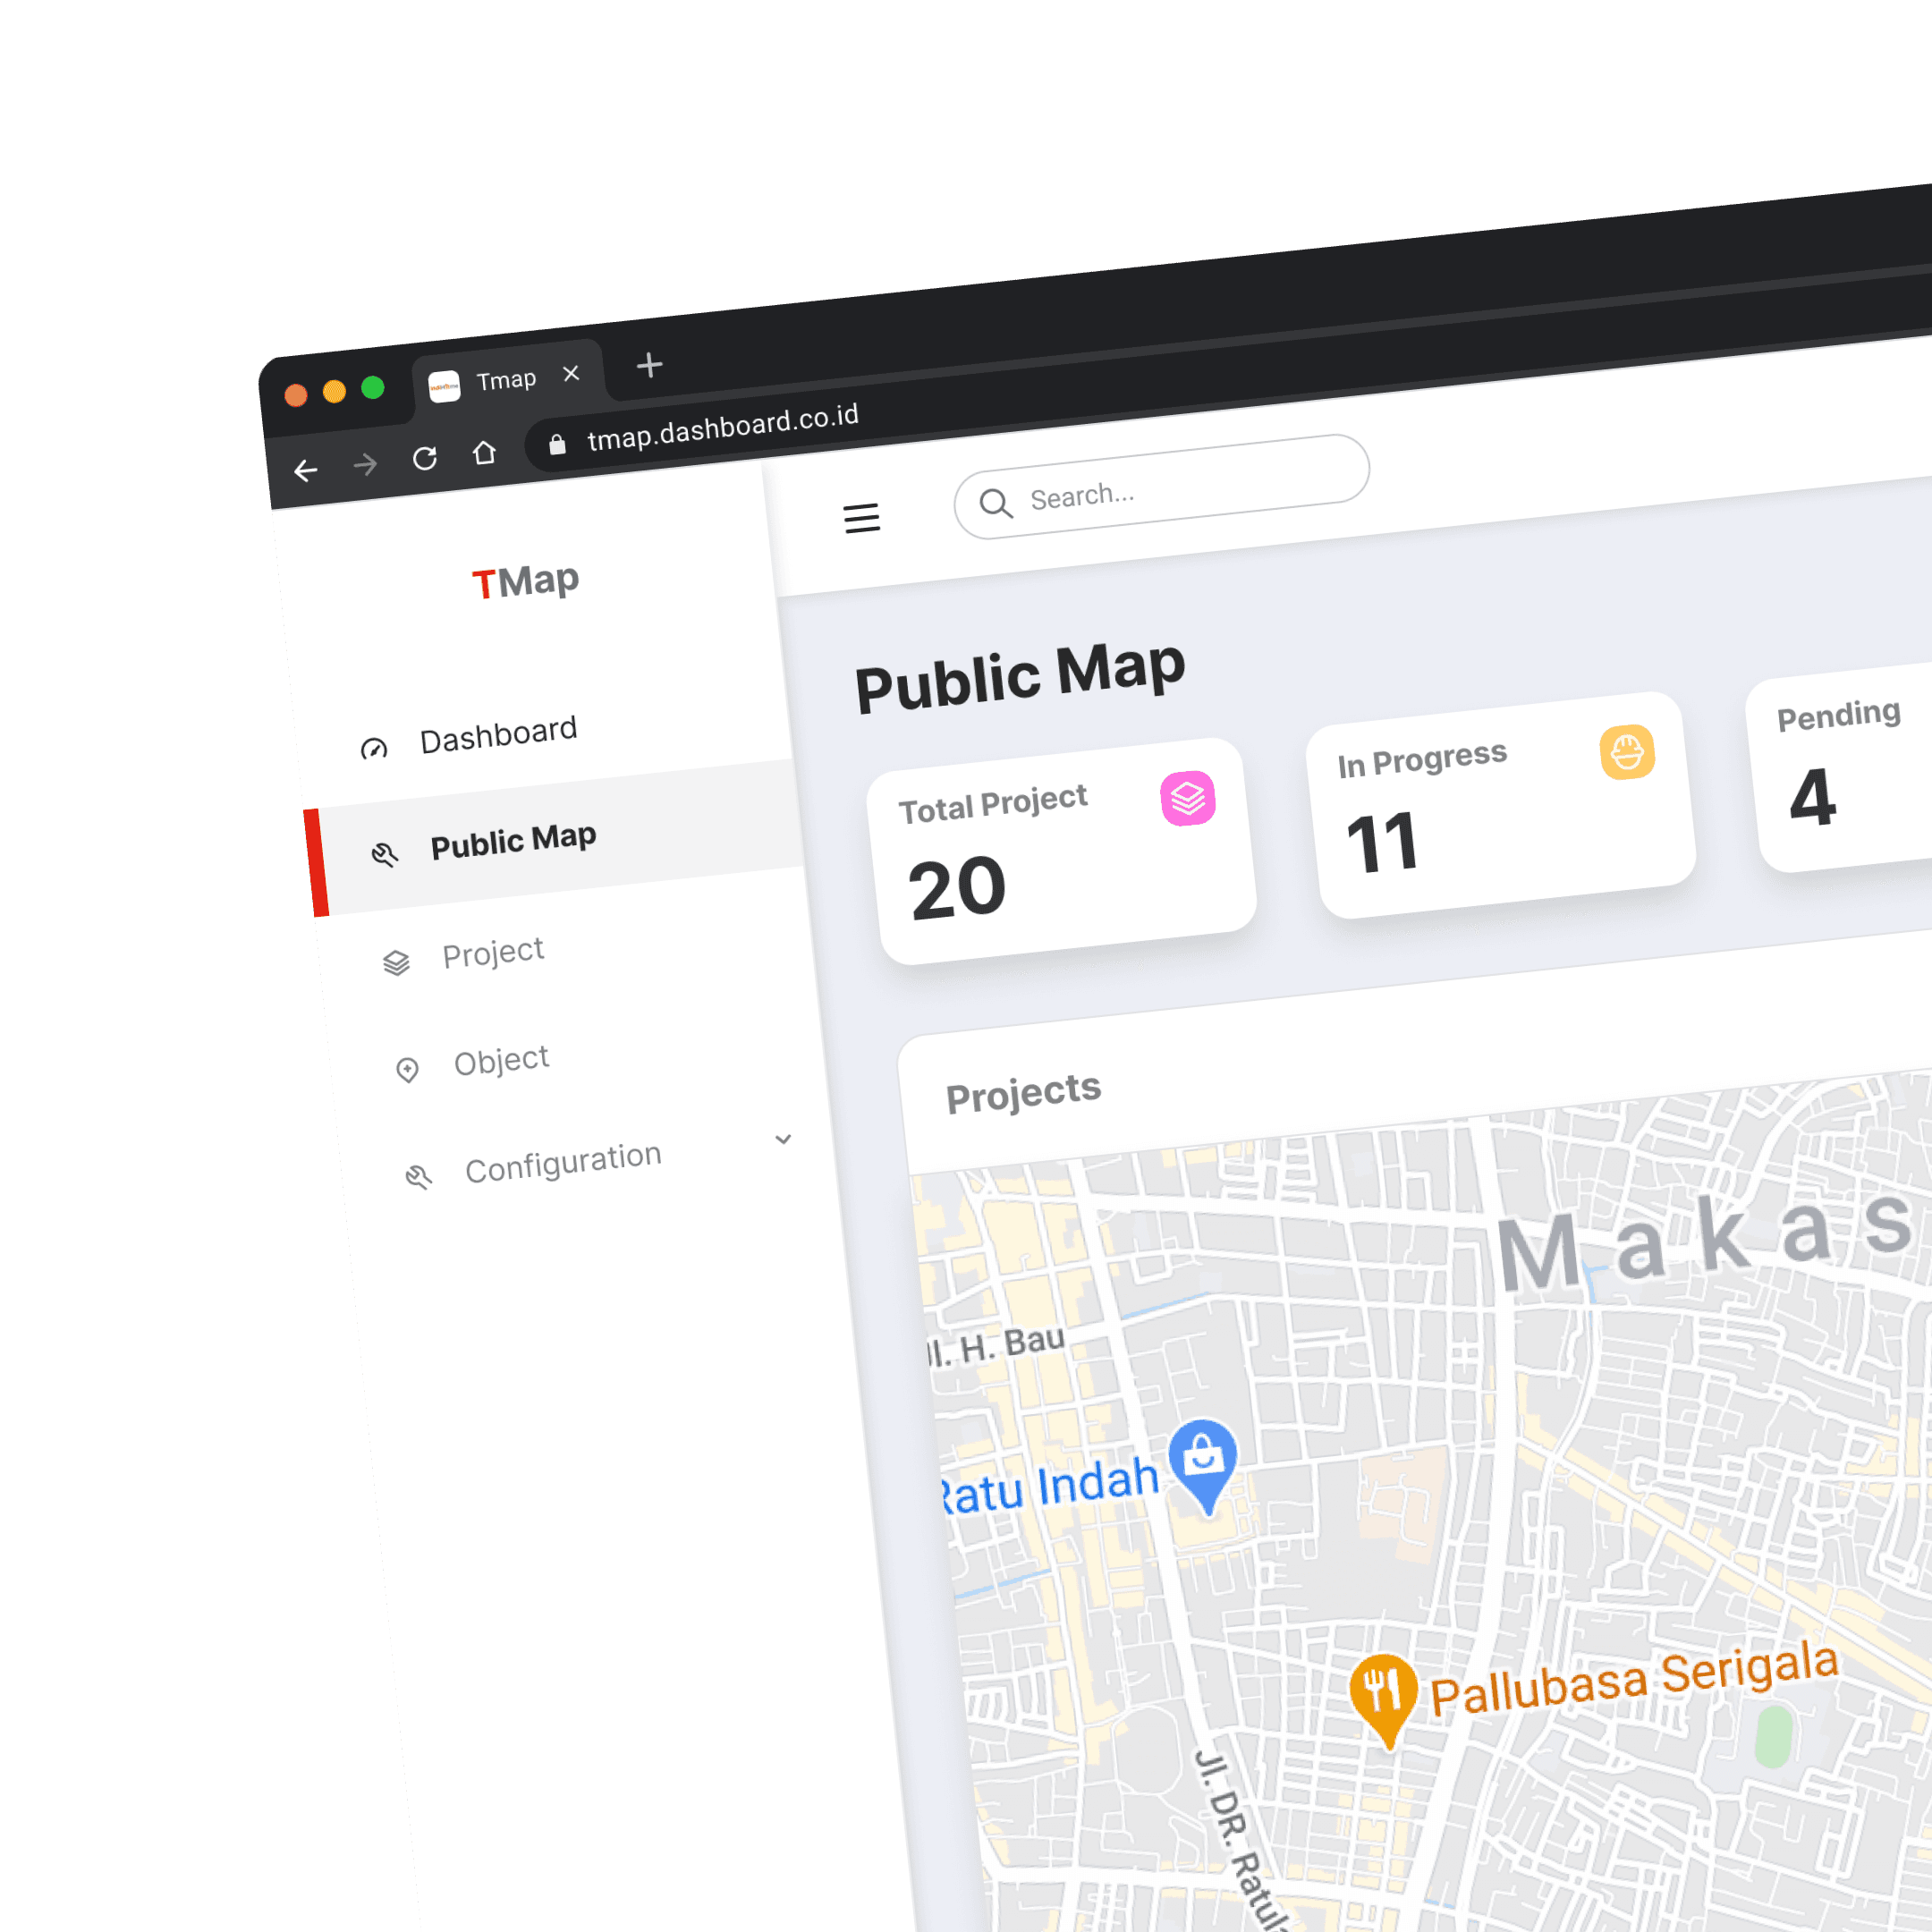Select the Tmap browser tab

(510, 379)
